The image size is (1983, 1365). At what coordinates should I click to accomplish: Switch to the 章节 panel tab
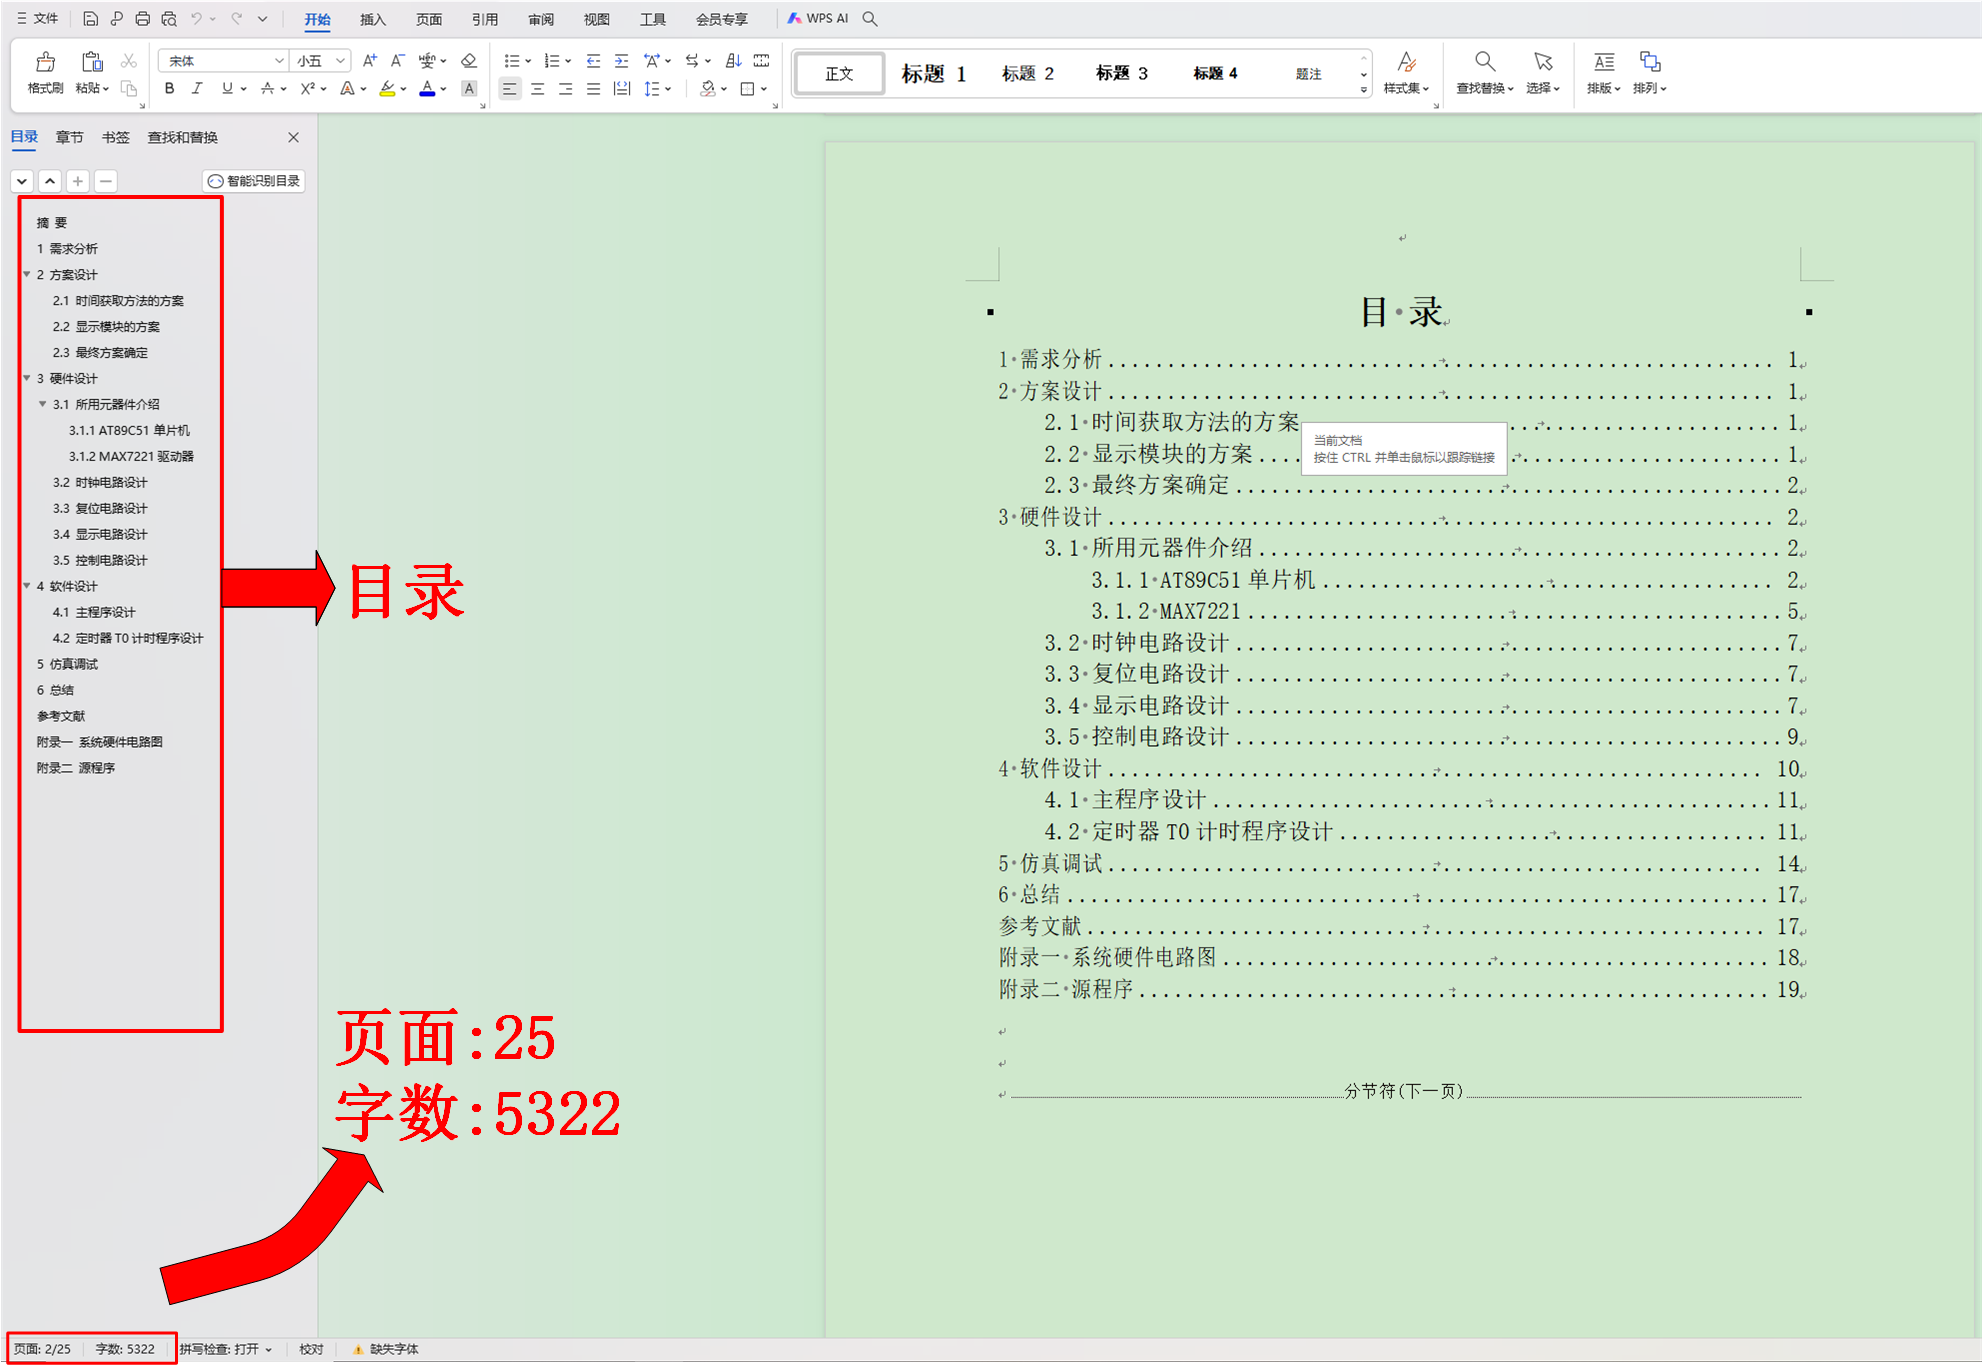click(x=69, y=137)
